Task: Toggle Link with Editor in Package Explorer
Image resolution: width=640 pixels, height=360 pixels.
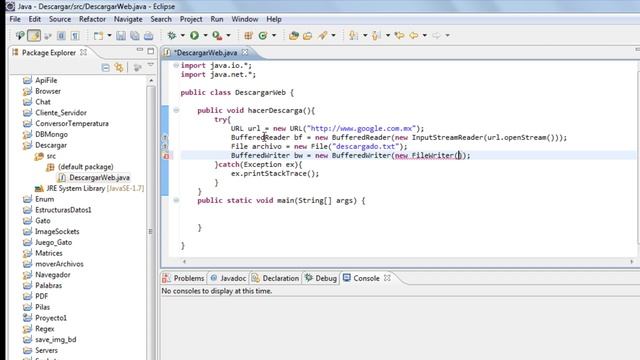Action: point(119,67)
